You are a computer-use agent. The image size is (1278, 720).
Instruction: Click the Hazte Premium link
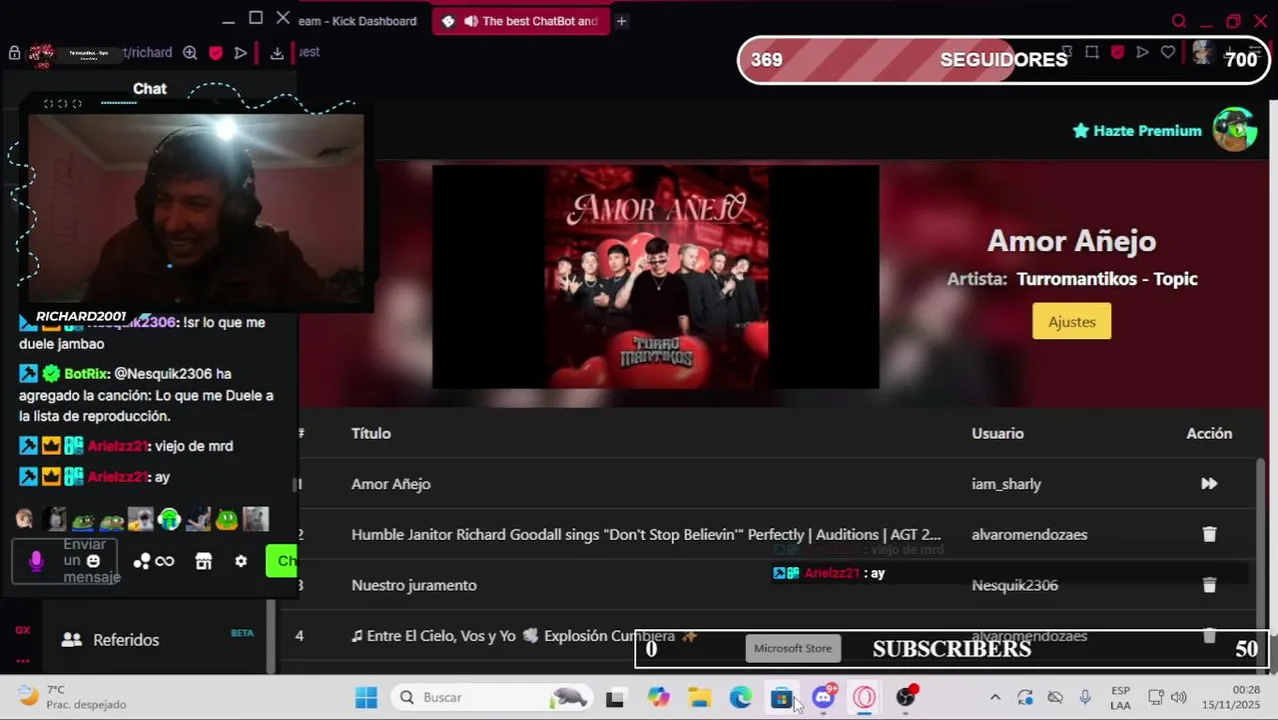(x=1137, y=131)
